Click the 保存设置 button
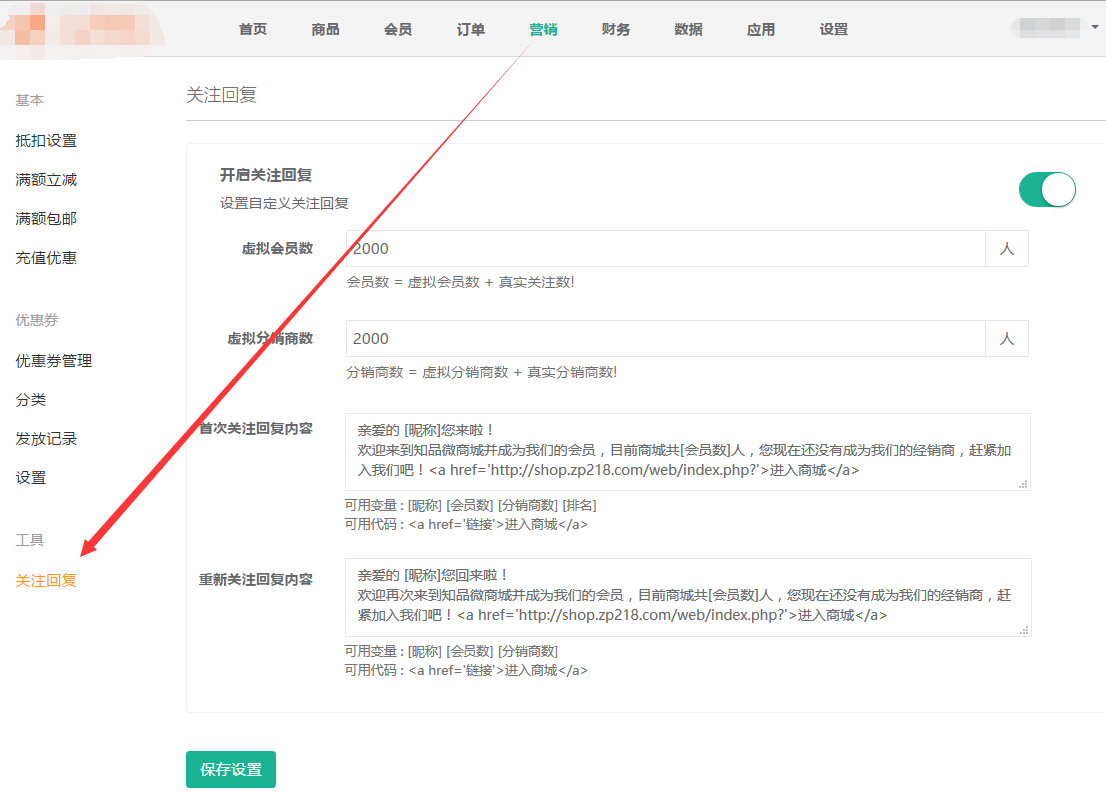 [231, 769]
